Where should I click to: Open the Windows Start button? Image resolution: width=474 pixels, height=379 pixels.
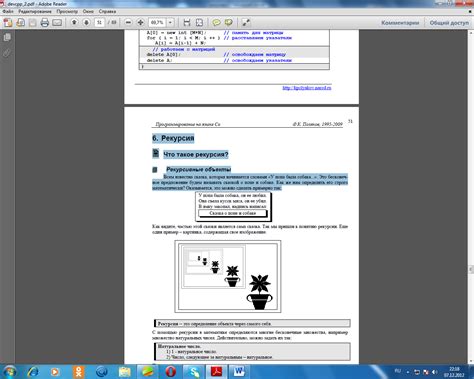pos(10,372)
